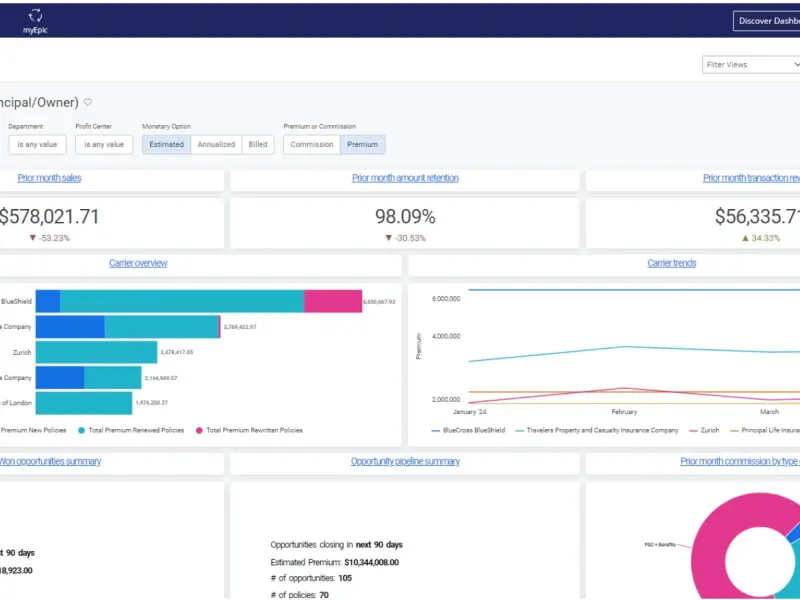Open the Carrier overview link
Viewport: 800px width, 600px height.
pos(138,263)
